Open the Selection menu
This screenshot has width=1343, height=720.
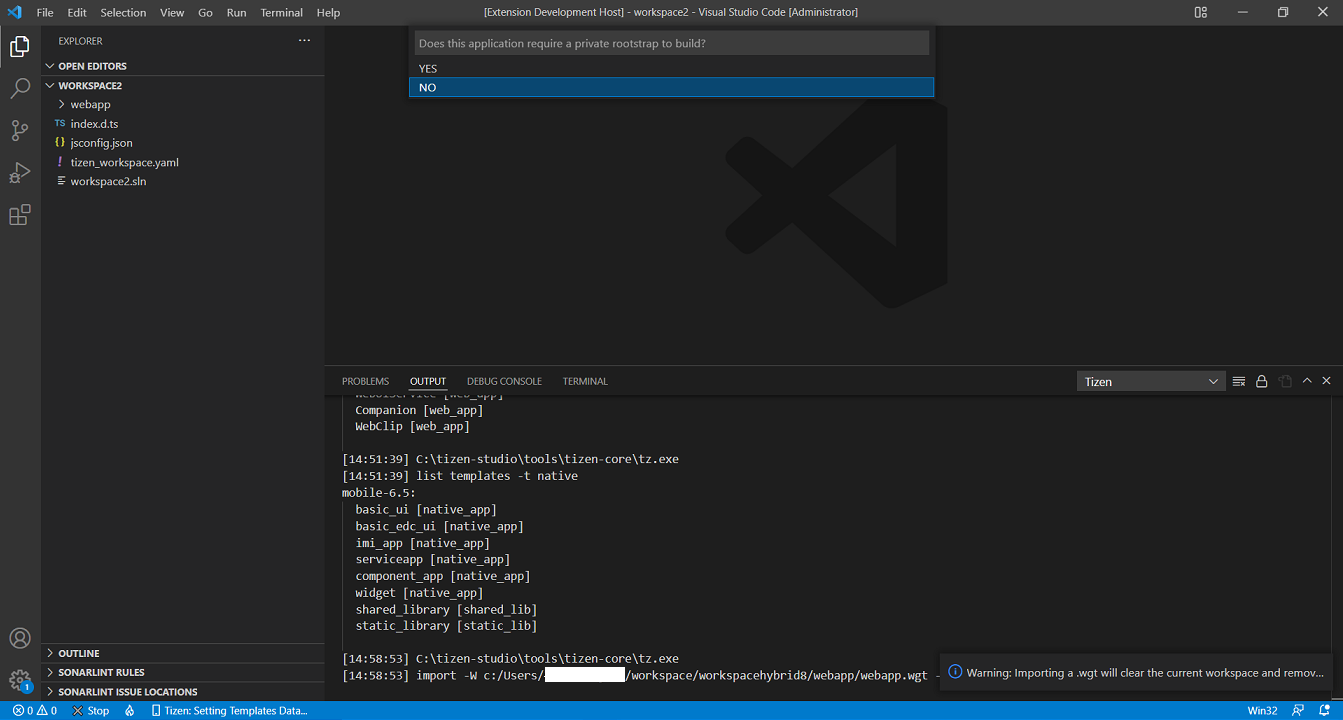[123, 12]
